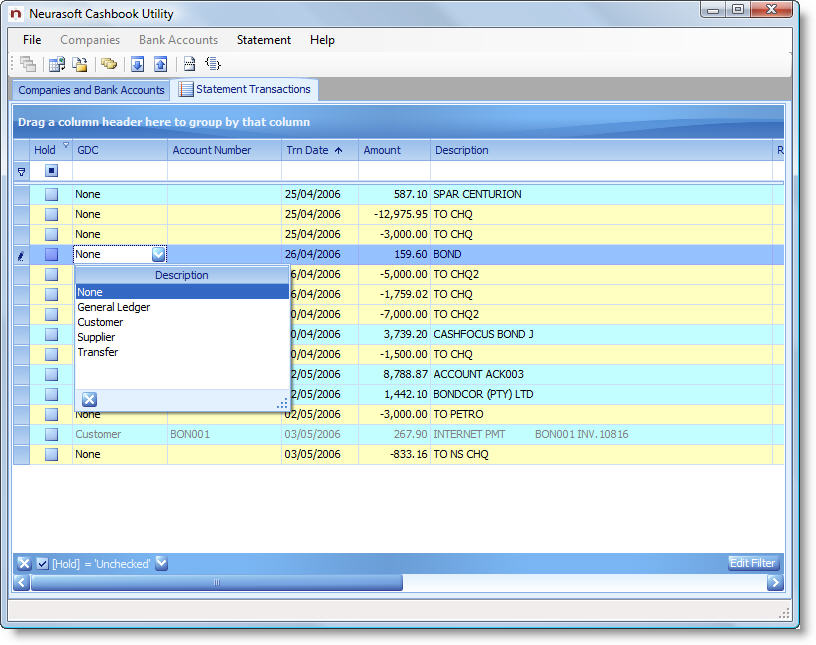Close the GDC dropdown popup with X button

(x=89, y=400)
